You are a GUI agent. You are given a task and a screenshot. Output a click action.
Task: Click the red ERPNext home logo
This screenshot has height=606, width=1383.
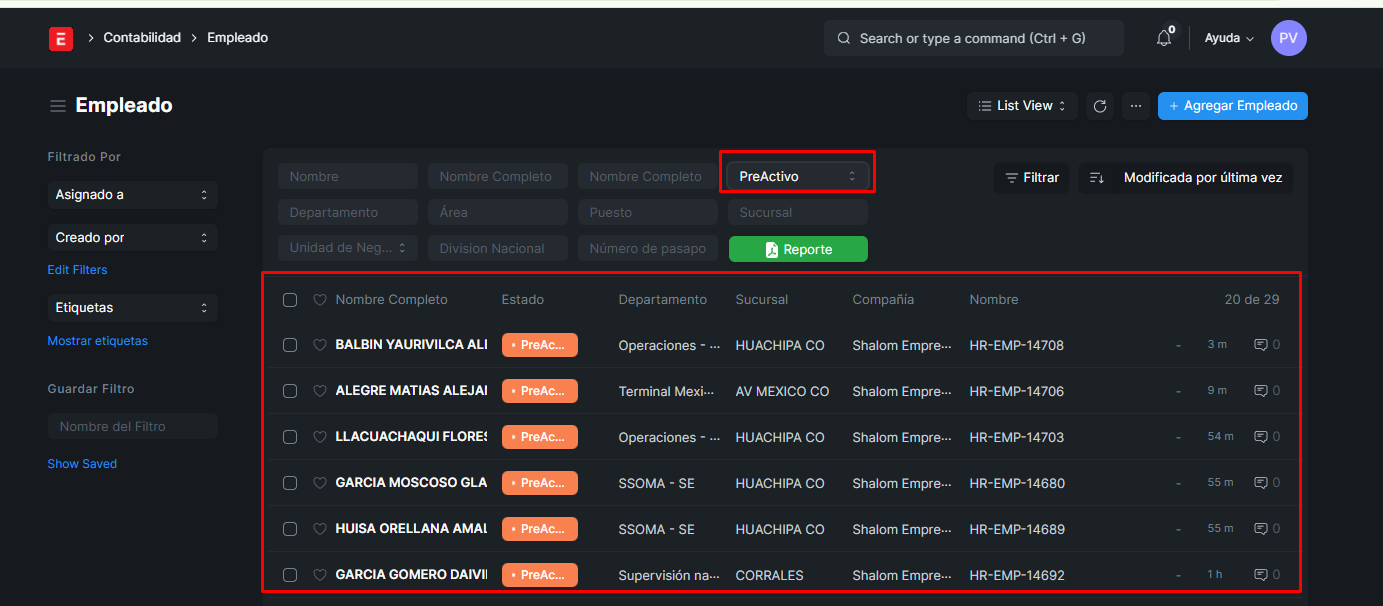click(61, 38)
